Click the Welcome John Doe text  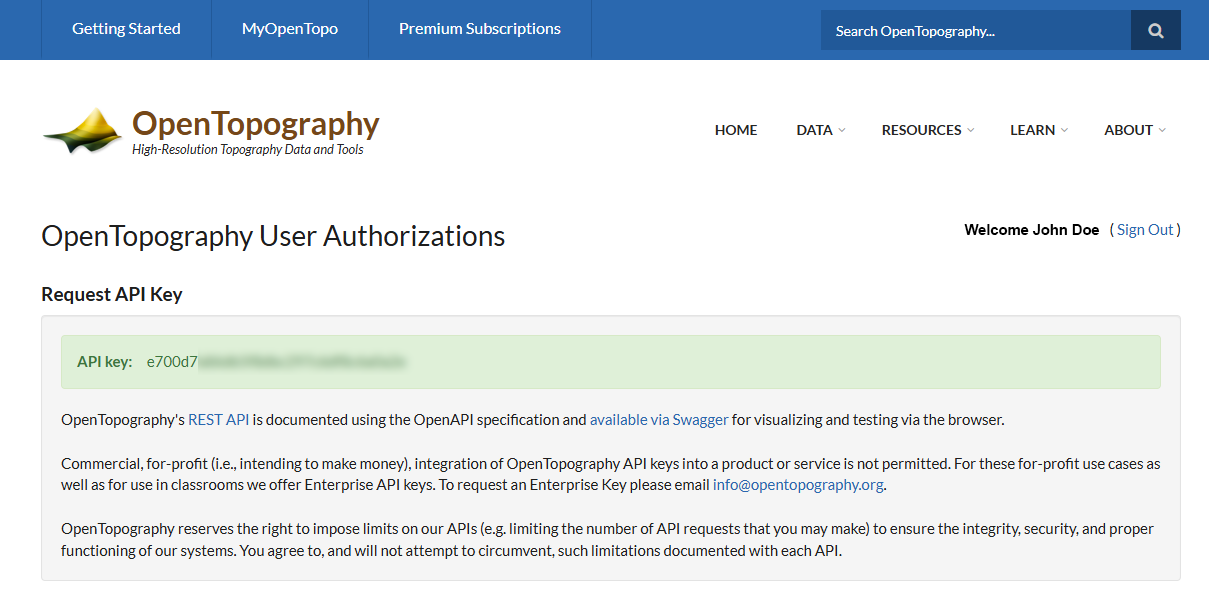click(1032, 230)
